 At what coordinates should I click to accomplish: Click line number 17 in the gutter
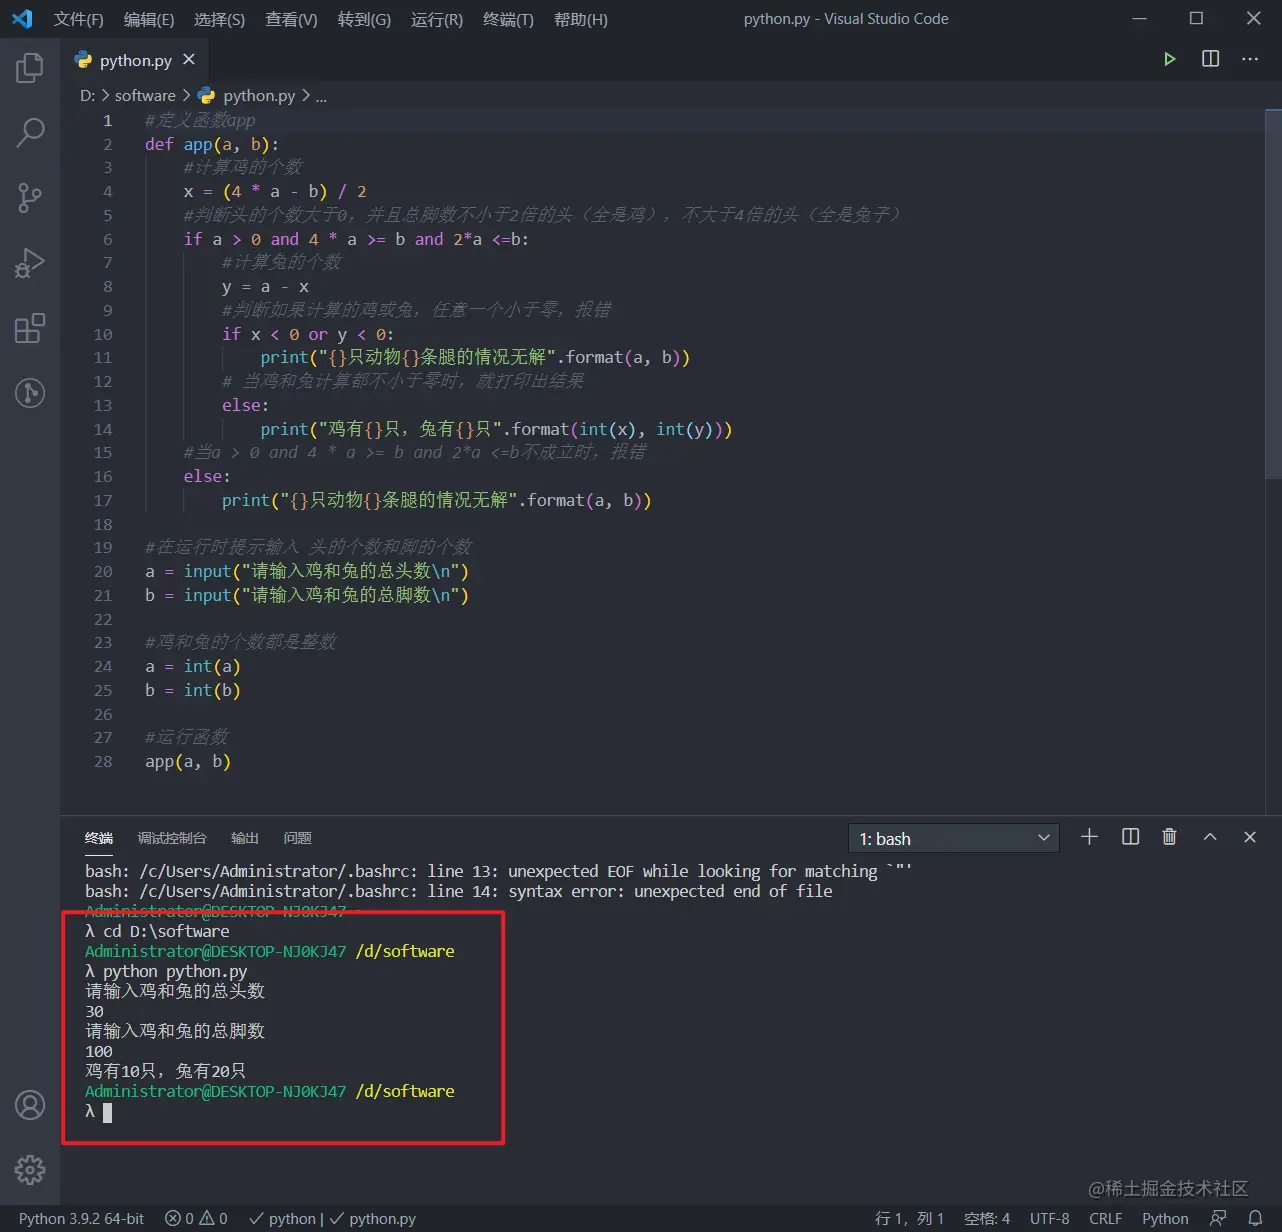point(103,500)
